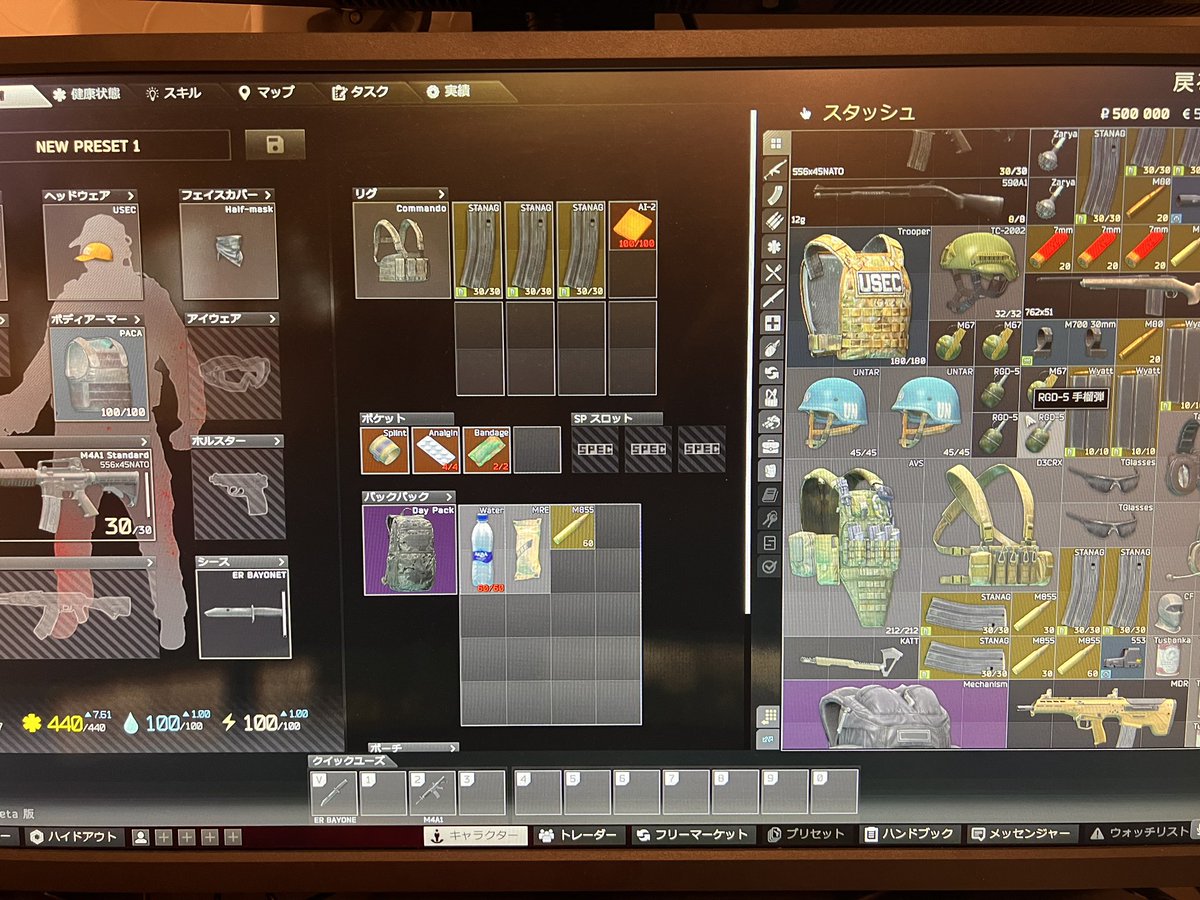Go to ハイドアウト in bottom bar
This screenshot has height=900, width=1200.
pos(73,837)
